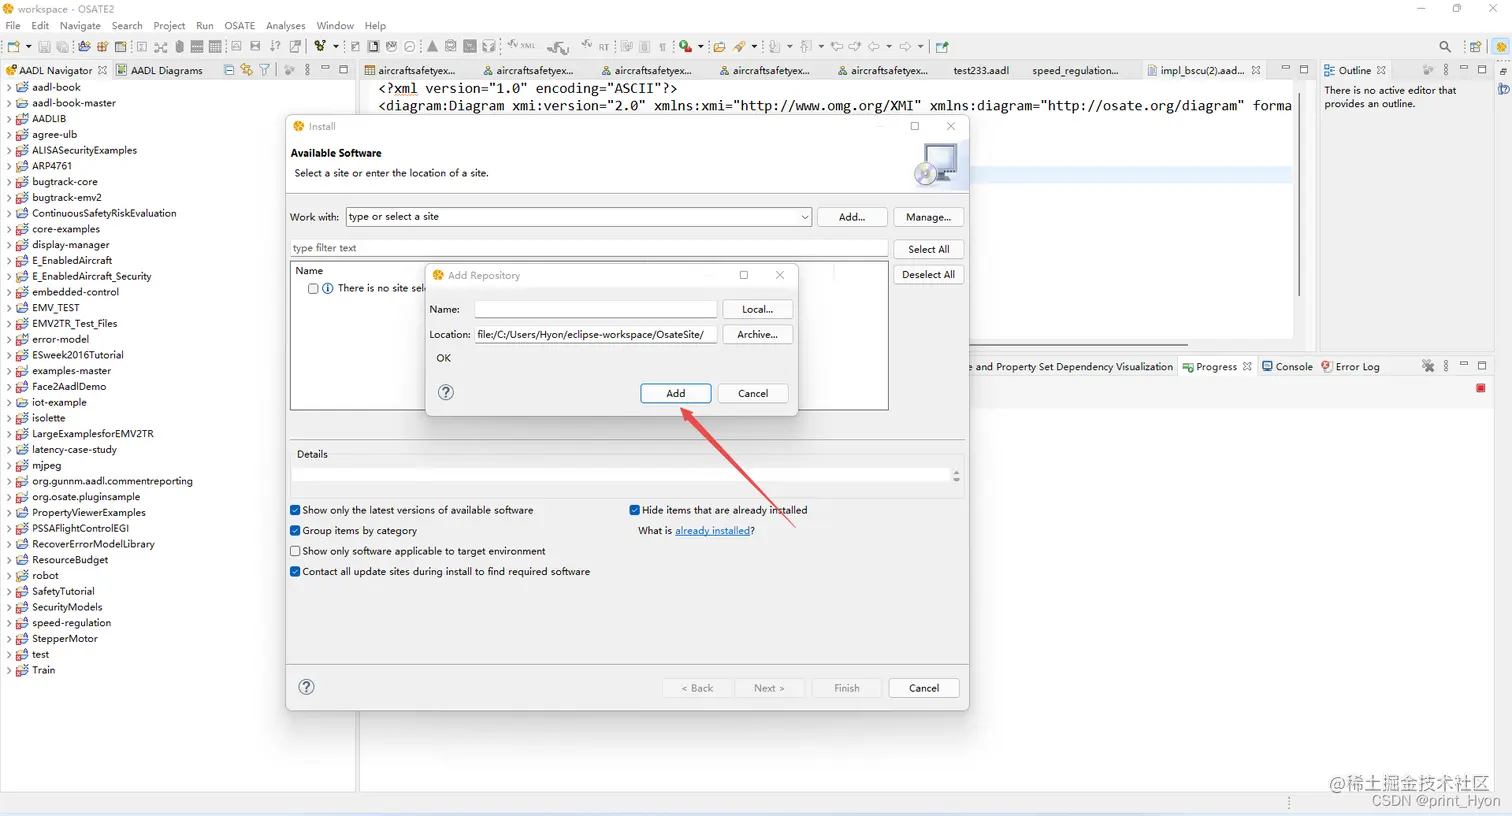Toggle Link with Editor in AADL Navigator
Image resolution: width=1512 pixels, height=816 pixels.
pyautogui.click(x=246, y=70)
